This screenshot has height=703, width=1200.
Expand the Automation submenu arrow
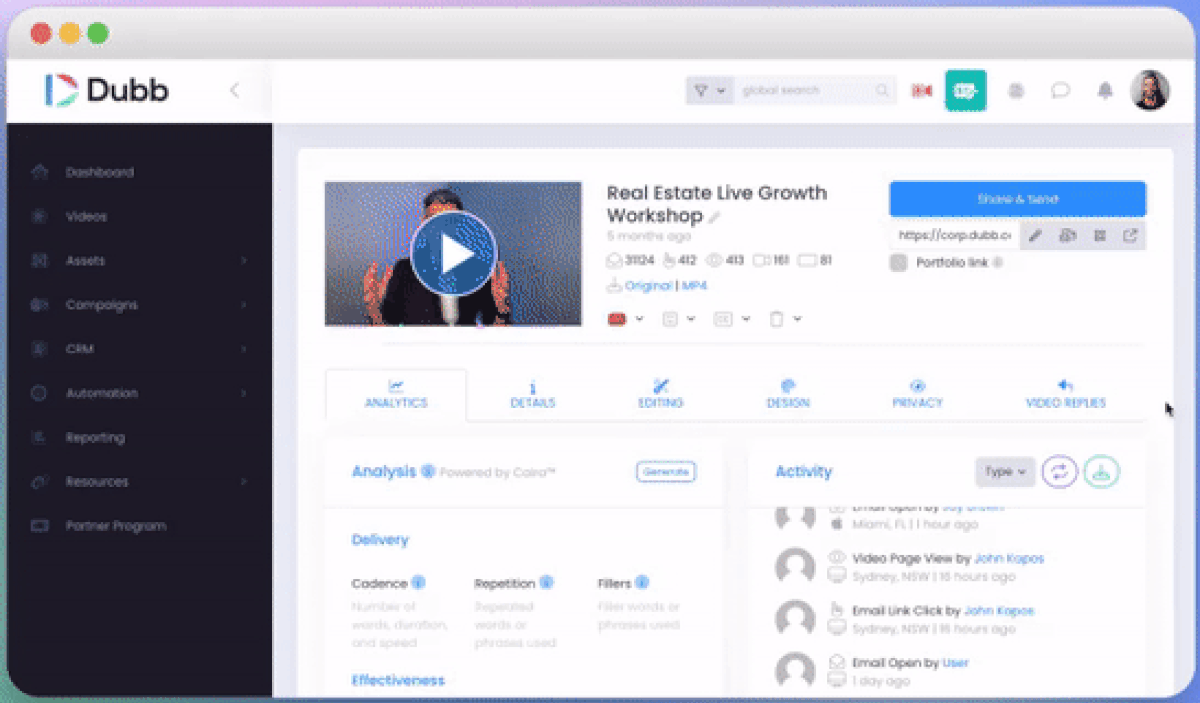pyautogui.click(x=245, y=393)
